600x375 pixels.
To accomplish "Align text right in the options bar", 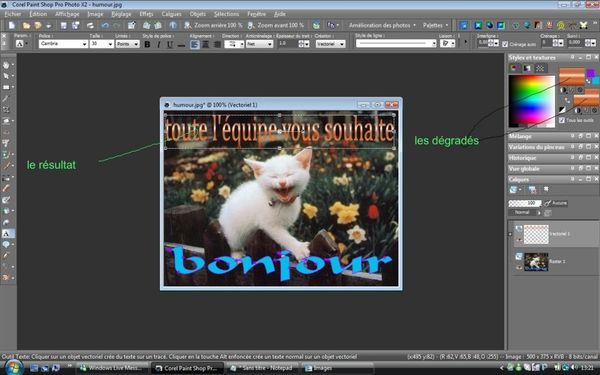I will (217, 44).
